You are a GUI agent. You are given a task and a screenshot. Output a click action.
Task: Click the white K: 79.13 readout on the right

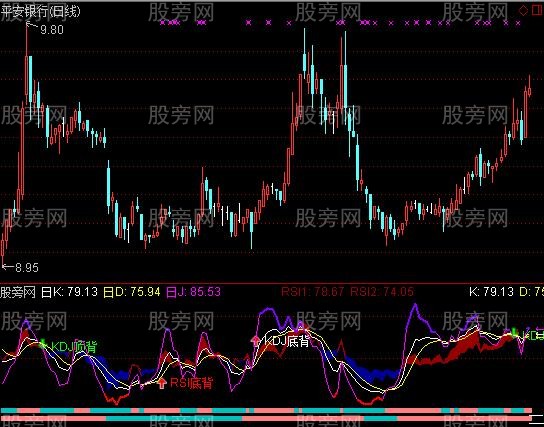pyautogui.click(x=491, y=292)
